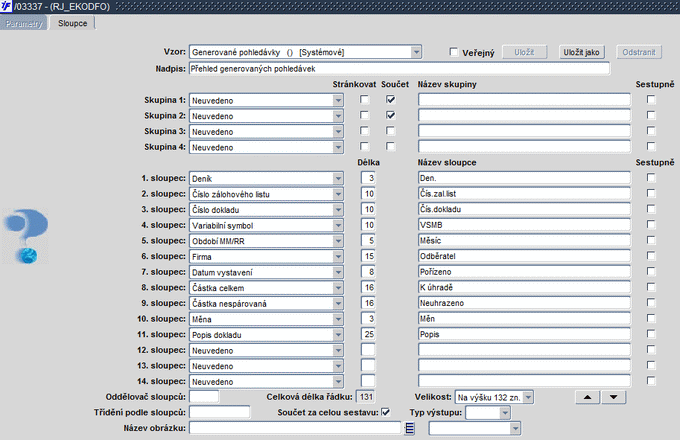680x440 pixels.
Task: Click the Název skupiny field for Skupina 1
Action: [524, 100]
